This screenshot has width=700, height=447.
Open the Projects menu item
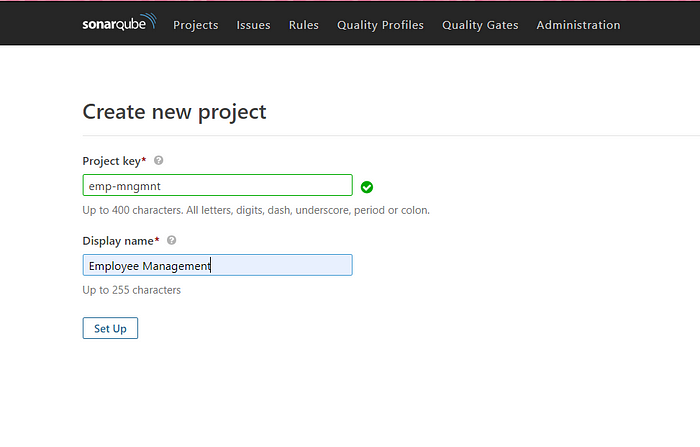coord(196,25)
